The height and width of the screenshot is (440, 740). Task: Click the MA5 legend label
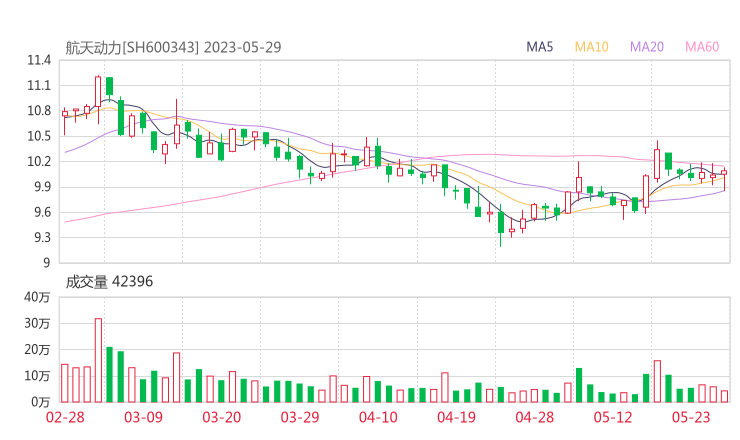[x=539, y=47]
